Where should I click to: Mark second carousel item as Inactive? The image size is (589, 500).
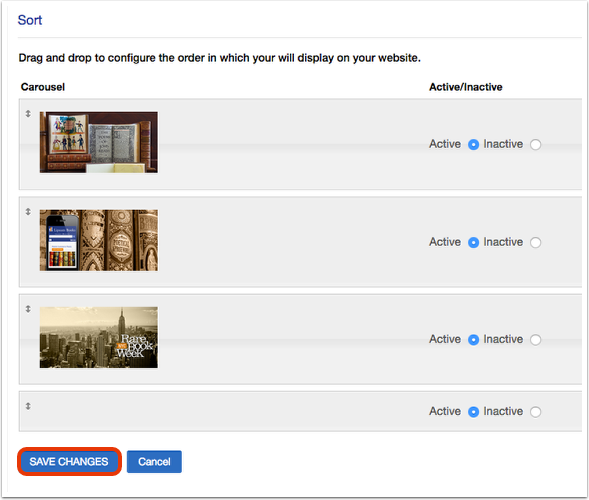(535, 243)
